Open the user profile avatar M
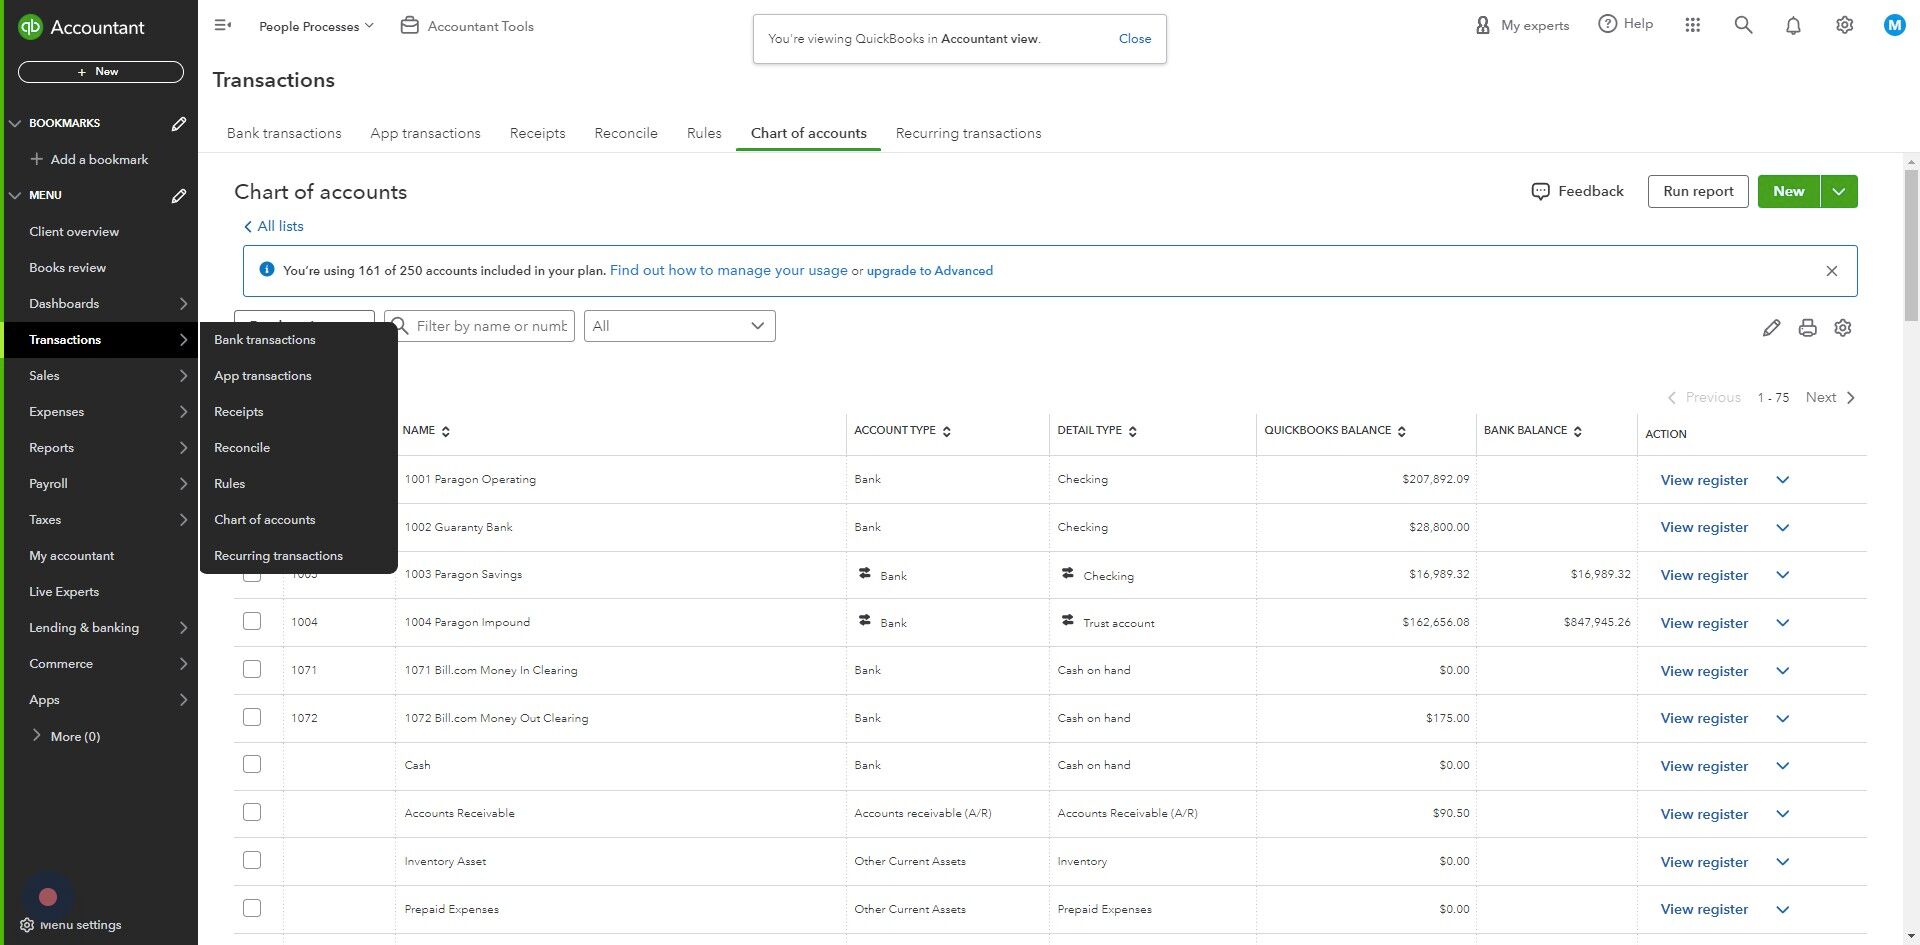 (x=1894, y=25)
